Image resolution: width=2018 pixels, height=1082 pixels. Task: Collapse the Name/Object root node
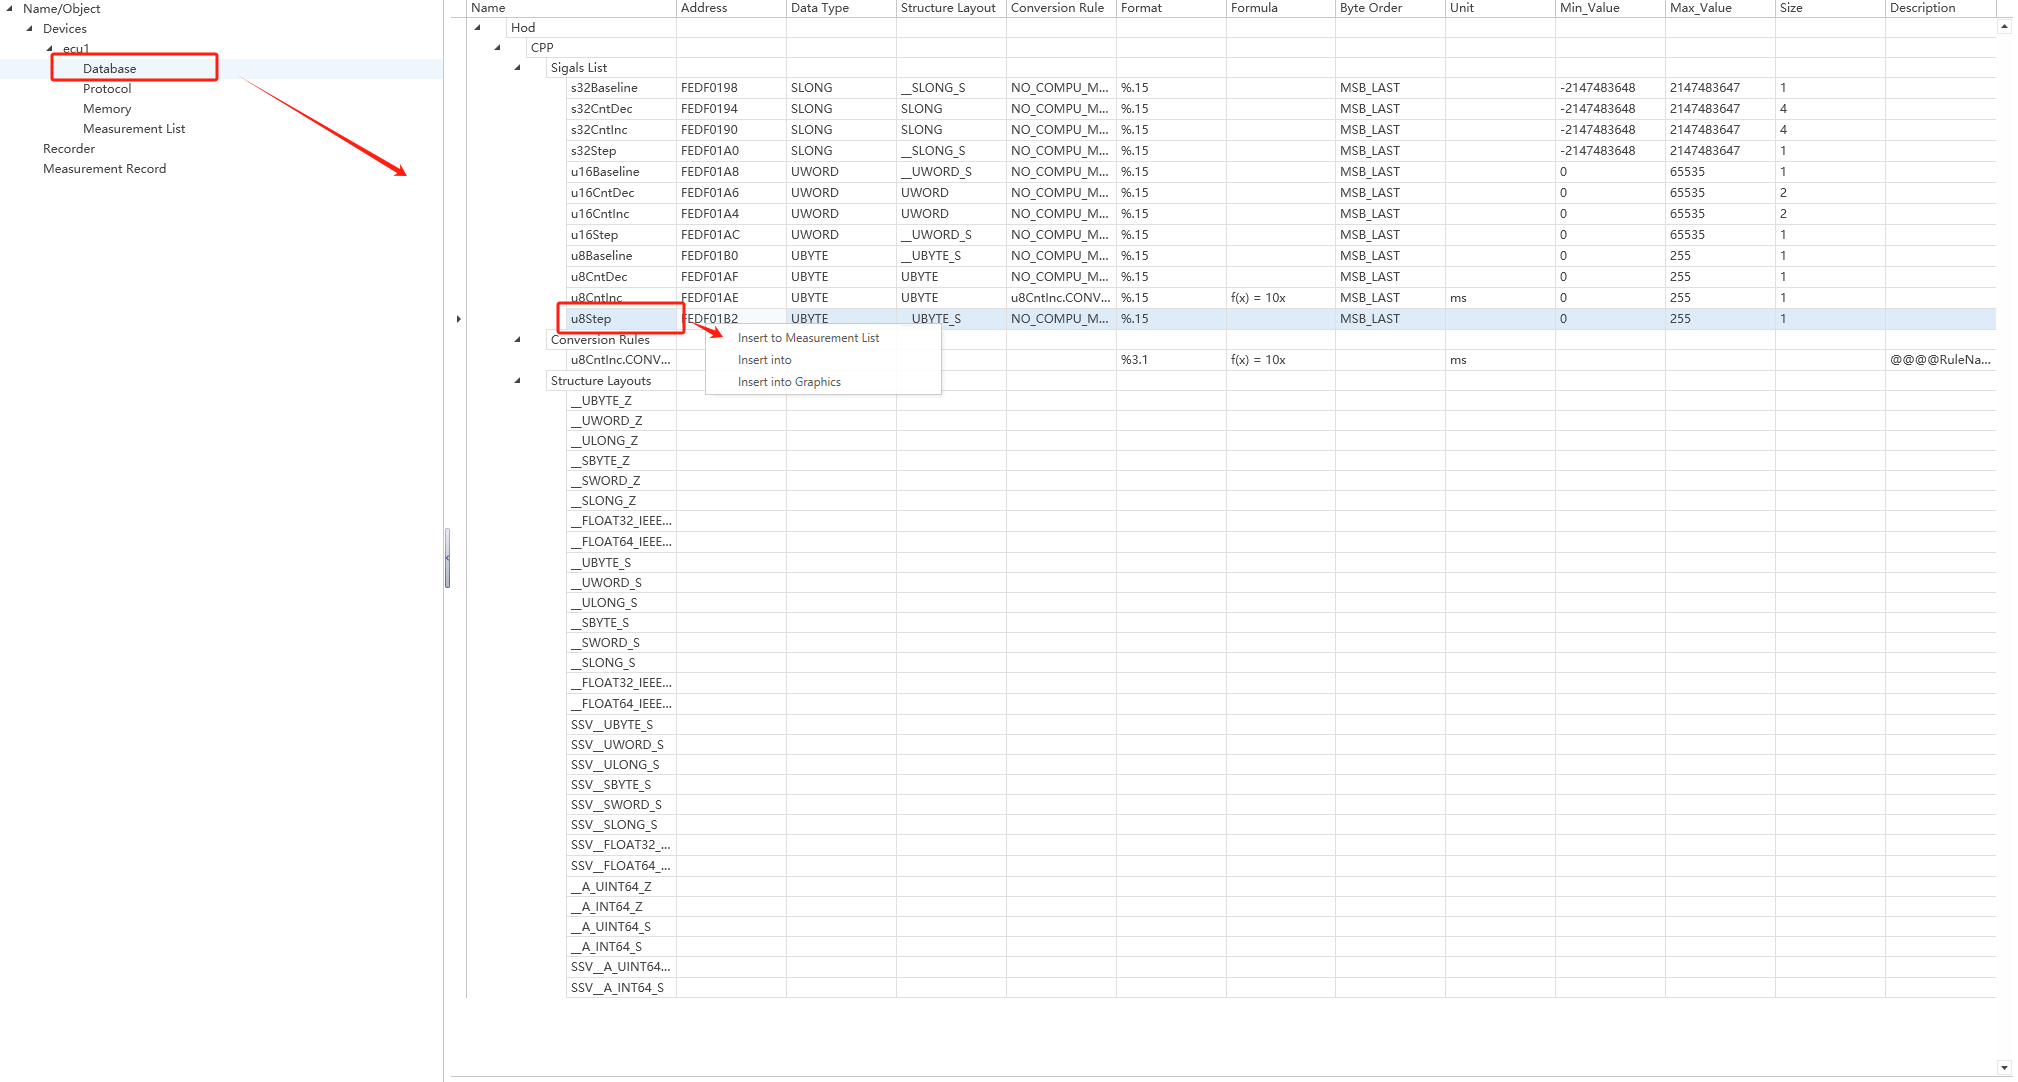click(x=8, y=8)
